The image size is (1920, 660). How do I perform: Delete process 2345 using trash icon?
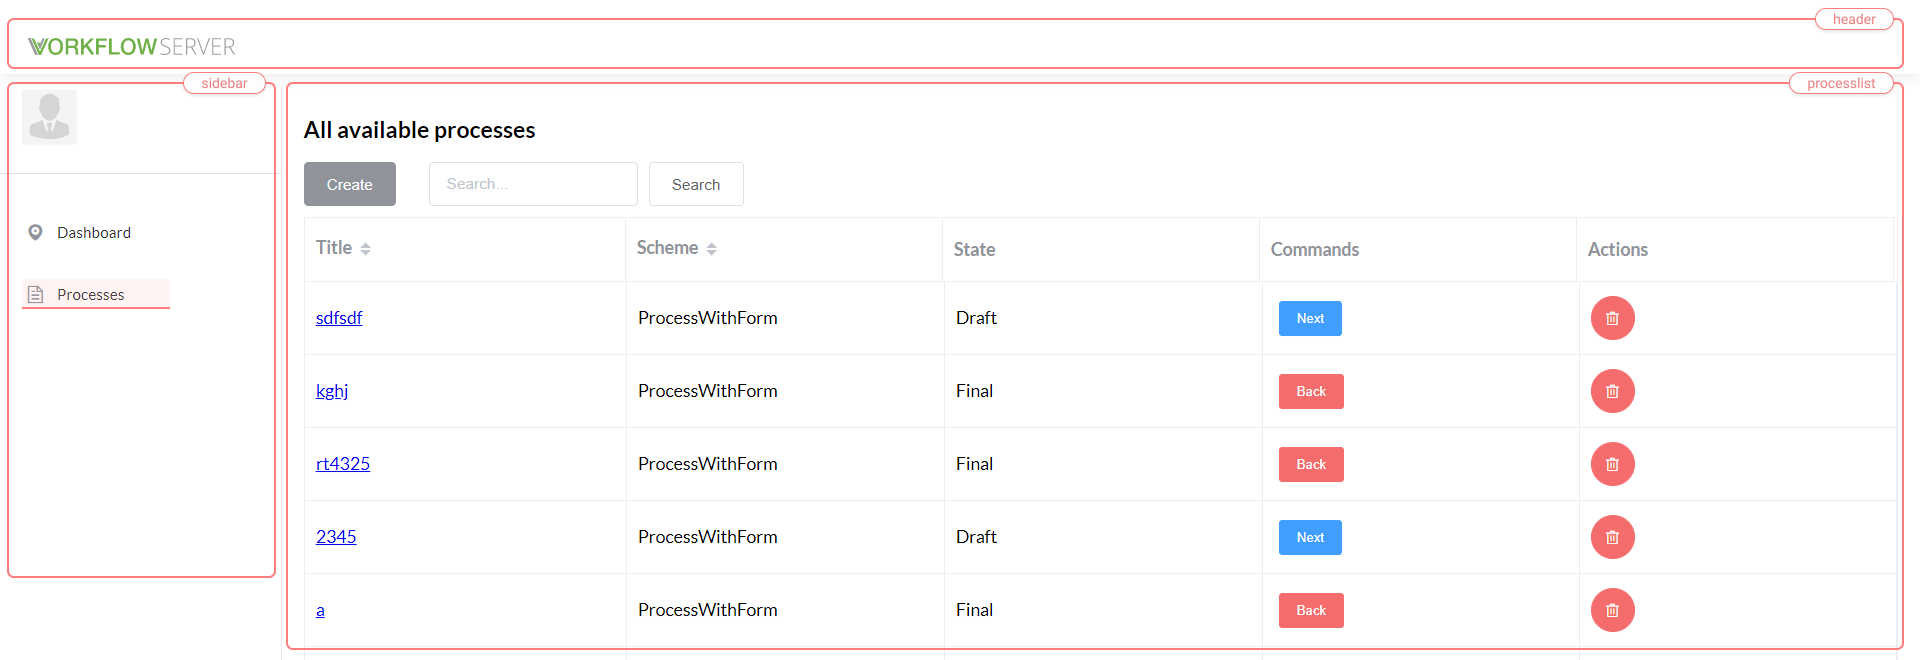[x=1612, y=537]
